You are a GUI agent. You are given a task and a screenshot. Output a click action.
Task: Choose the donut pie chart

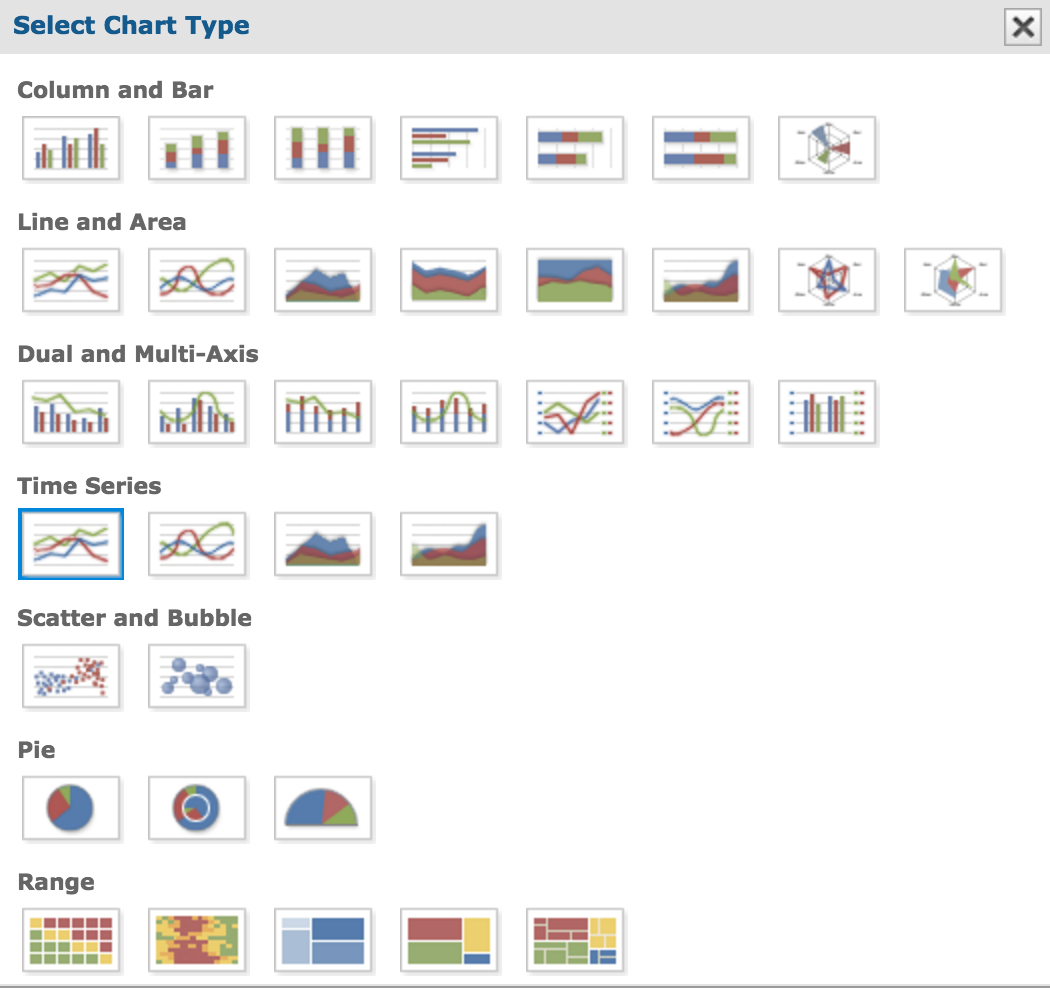point(197,808)
